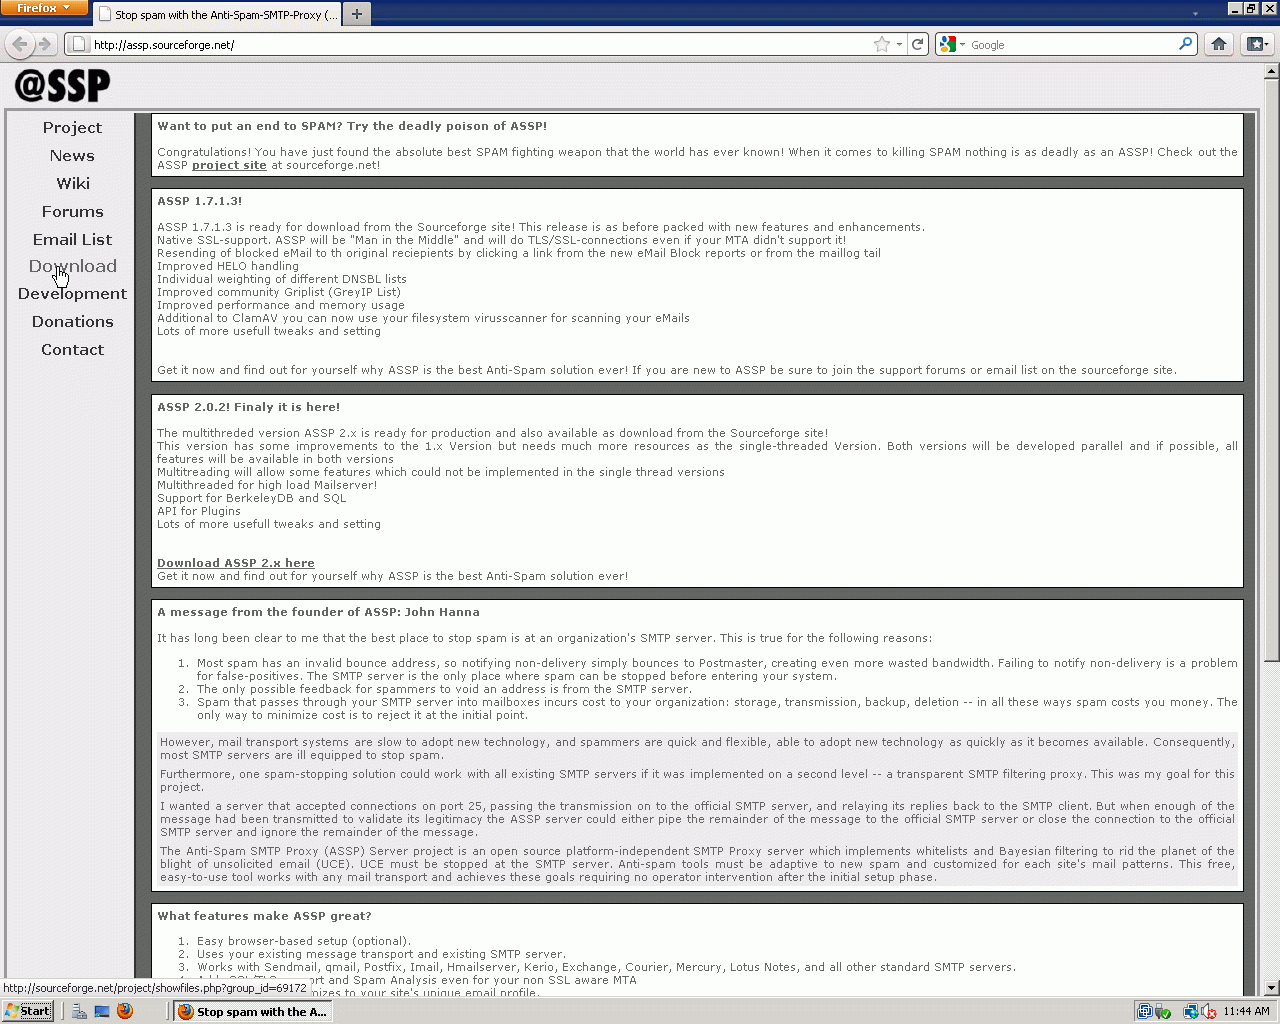The image size is (1280, 1024).
Task: Go forward with the browser Forward arrow
Action: (45, 44)
